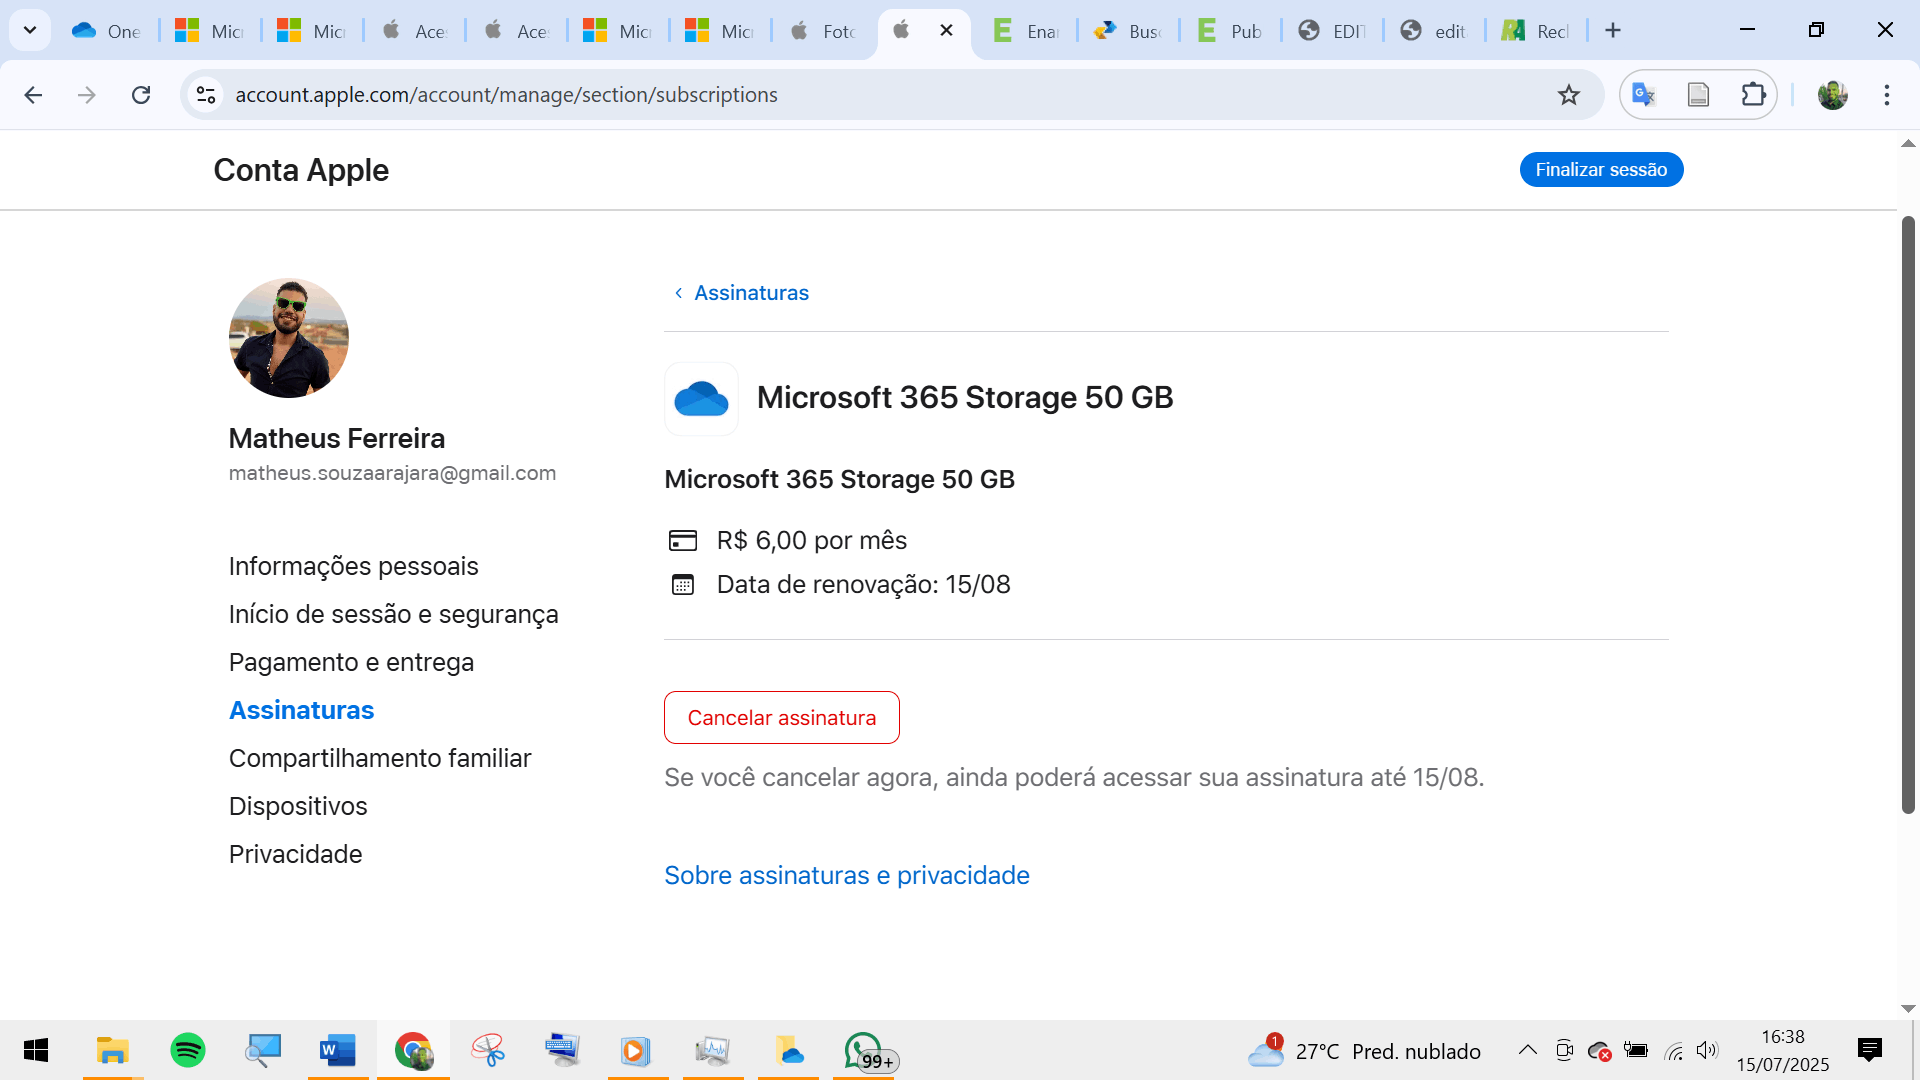Open the Windows Start menu
This screenshot has width=1920, height=1080.
click(36, 1050)
